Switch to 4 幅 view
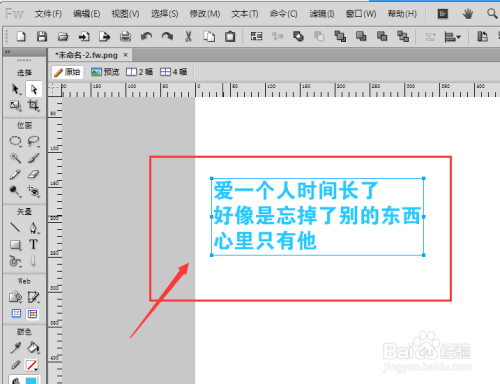The width and height of the screenshot is (500, 384). [173, 72]
